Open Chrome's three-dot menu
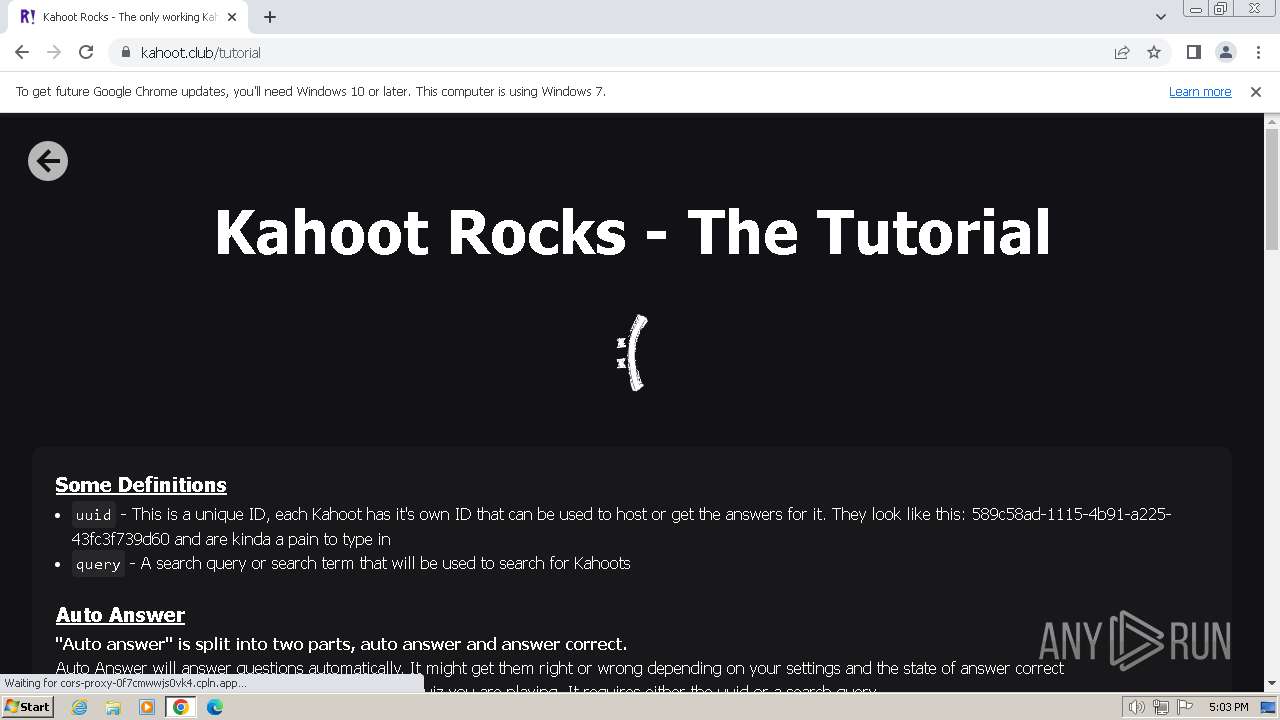1280x720 pixels. [x=1257, y=52]
